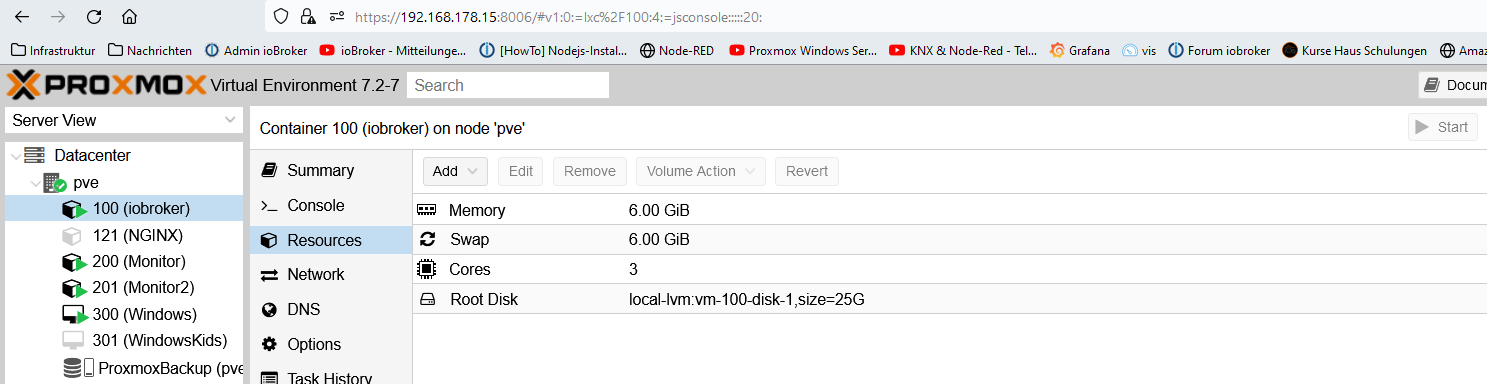Open the Options tab
This screenshot has height=384, width=1487.
[x=331, y=344]
